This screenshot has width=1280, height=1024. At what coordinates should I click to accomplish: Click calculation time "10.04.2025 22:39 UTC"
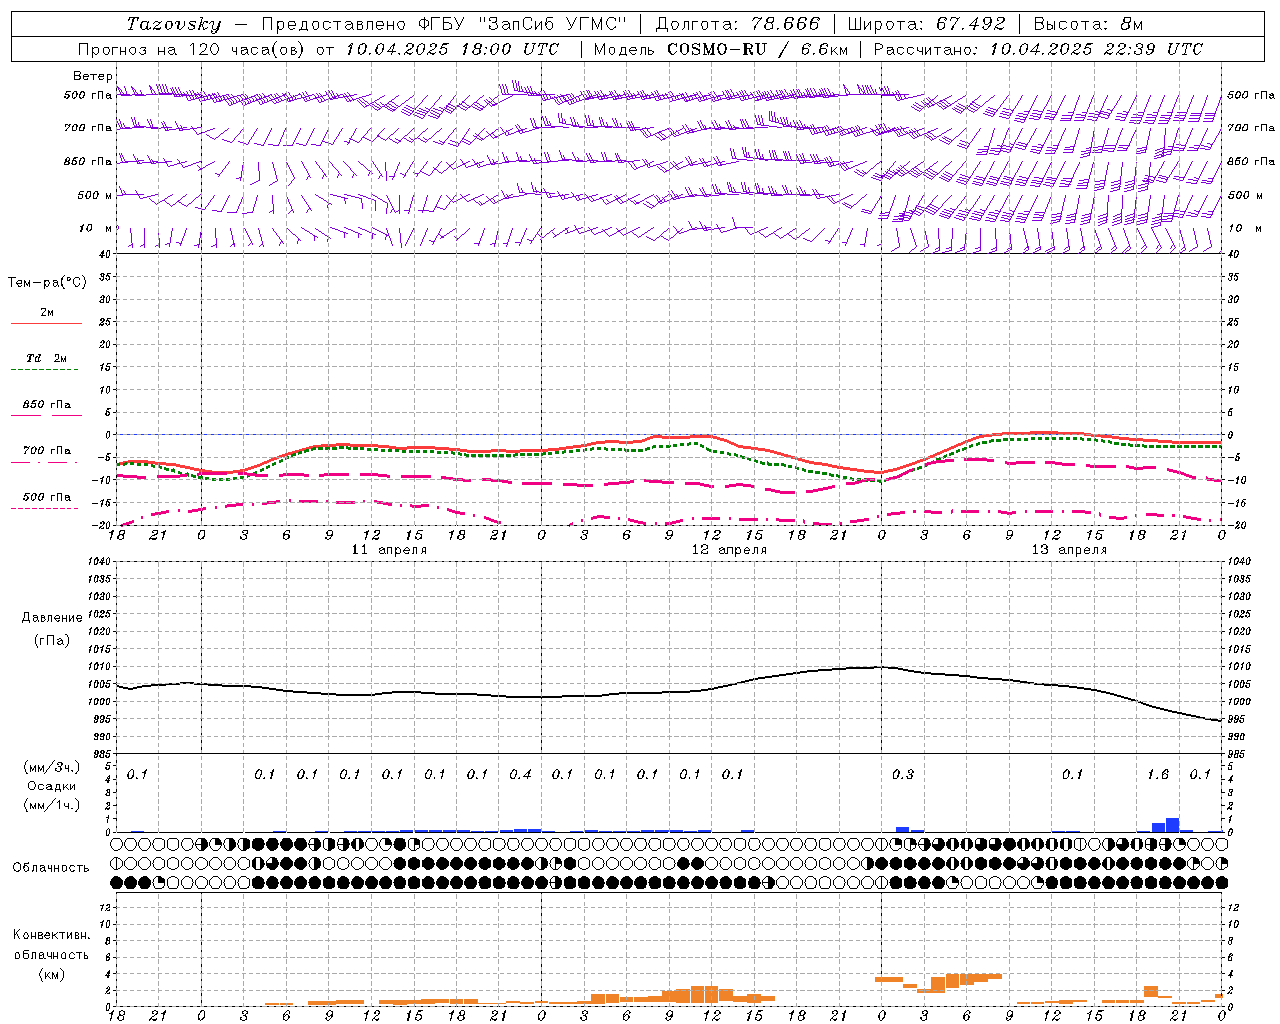tap(1096, 49)
